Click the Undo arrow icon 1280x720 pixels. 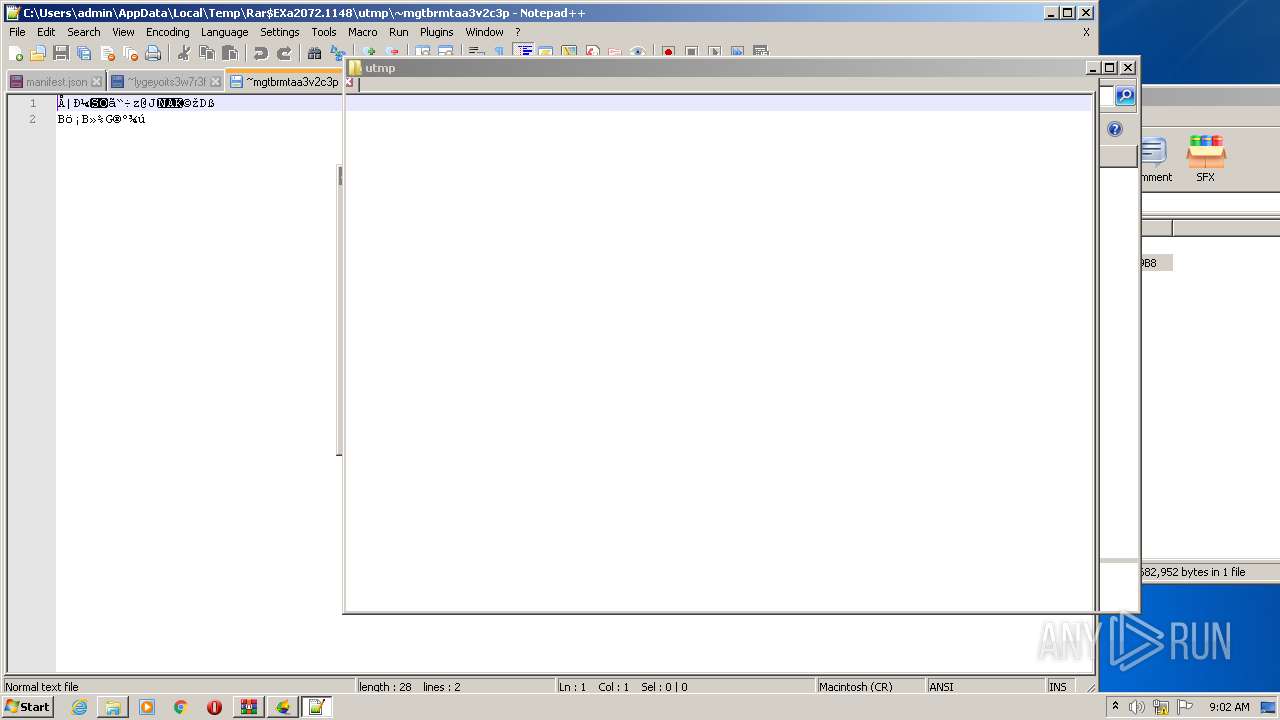click(x=260, y=53)
